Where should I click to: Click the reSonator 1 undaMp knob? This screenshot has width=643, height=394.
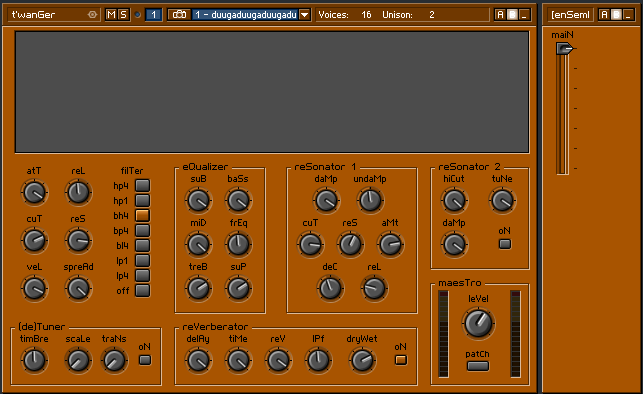click(x=370, y=201)
